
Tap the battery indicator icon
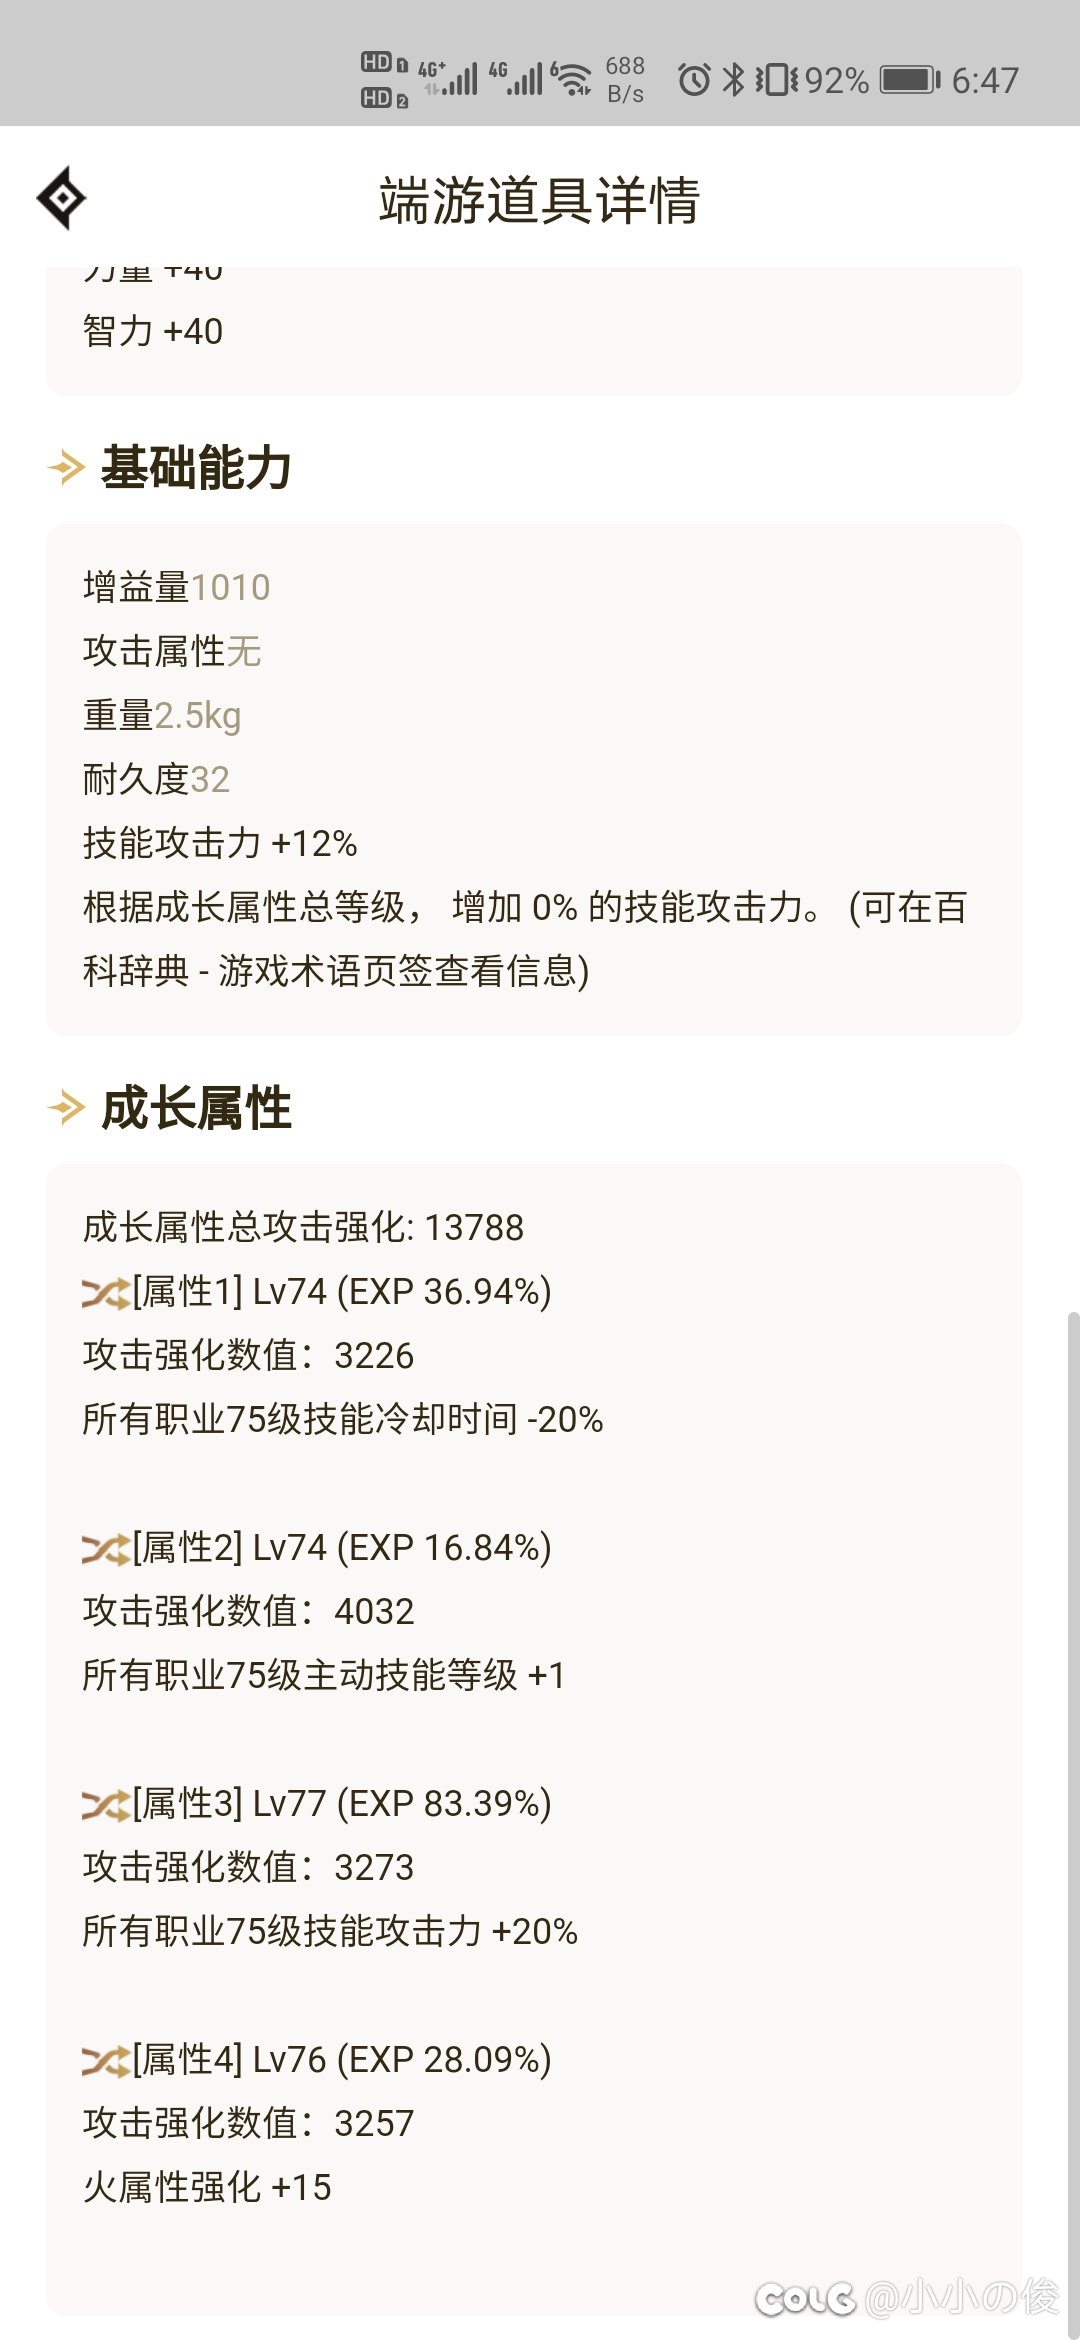(910, 79)
